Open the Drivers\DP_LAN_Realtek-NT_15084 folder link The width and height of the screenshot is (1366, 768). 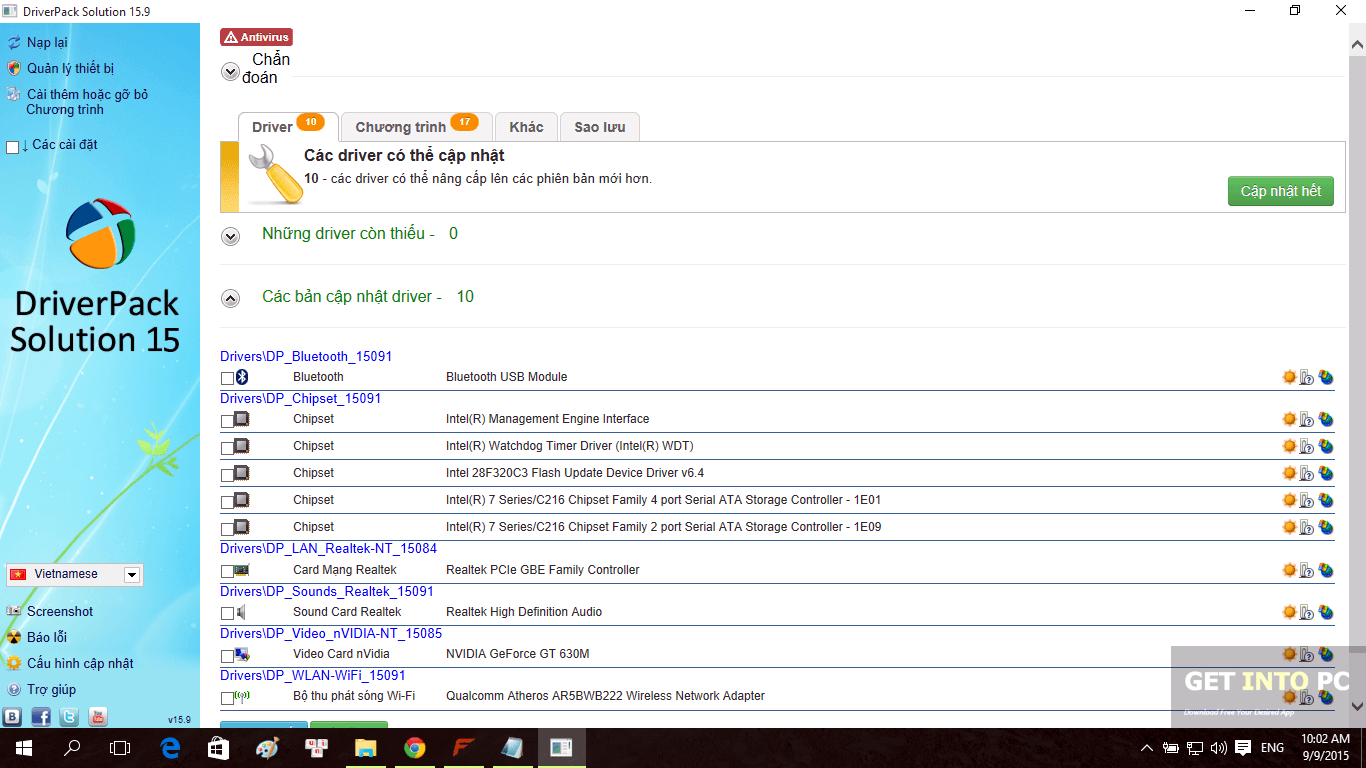tap(328, 548)
